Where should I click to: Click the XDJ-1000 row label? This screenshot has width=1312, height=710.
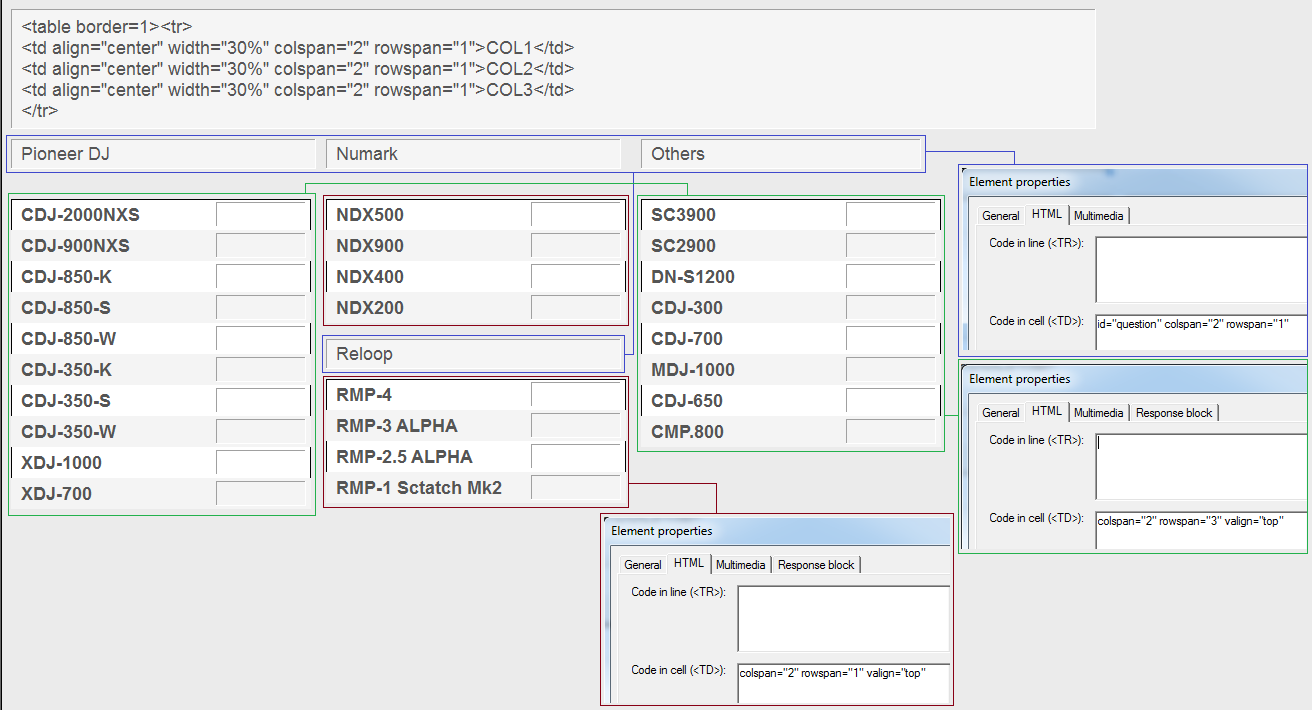coord(61,463)
